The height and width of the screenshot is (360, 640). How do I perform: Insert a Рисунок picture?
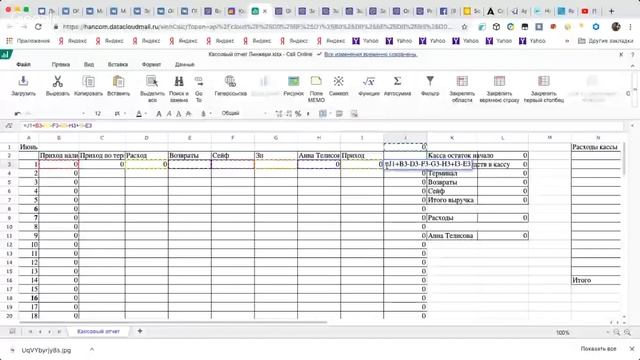coord(293,81)
